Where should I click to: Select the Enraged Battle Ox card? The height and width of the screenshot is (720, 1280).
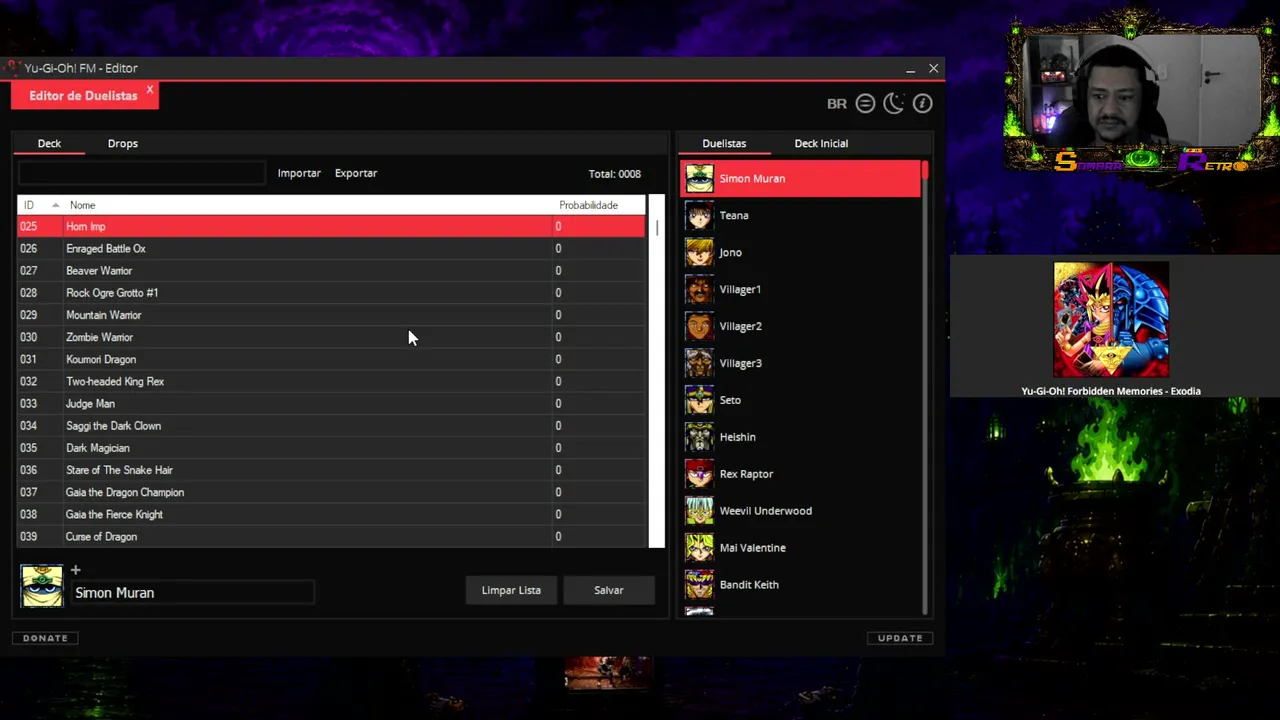click(331, 249)
